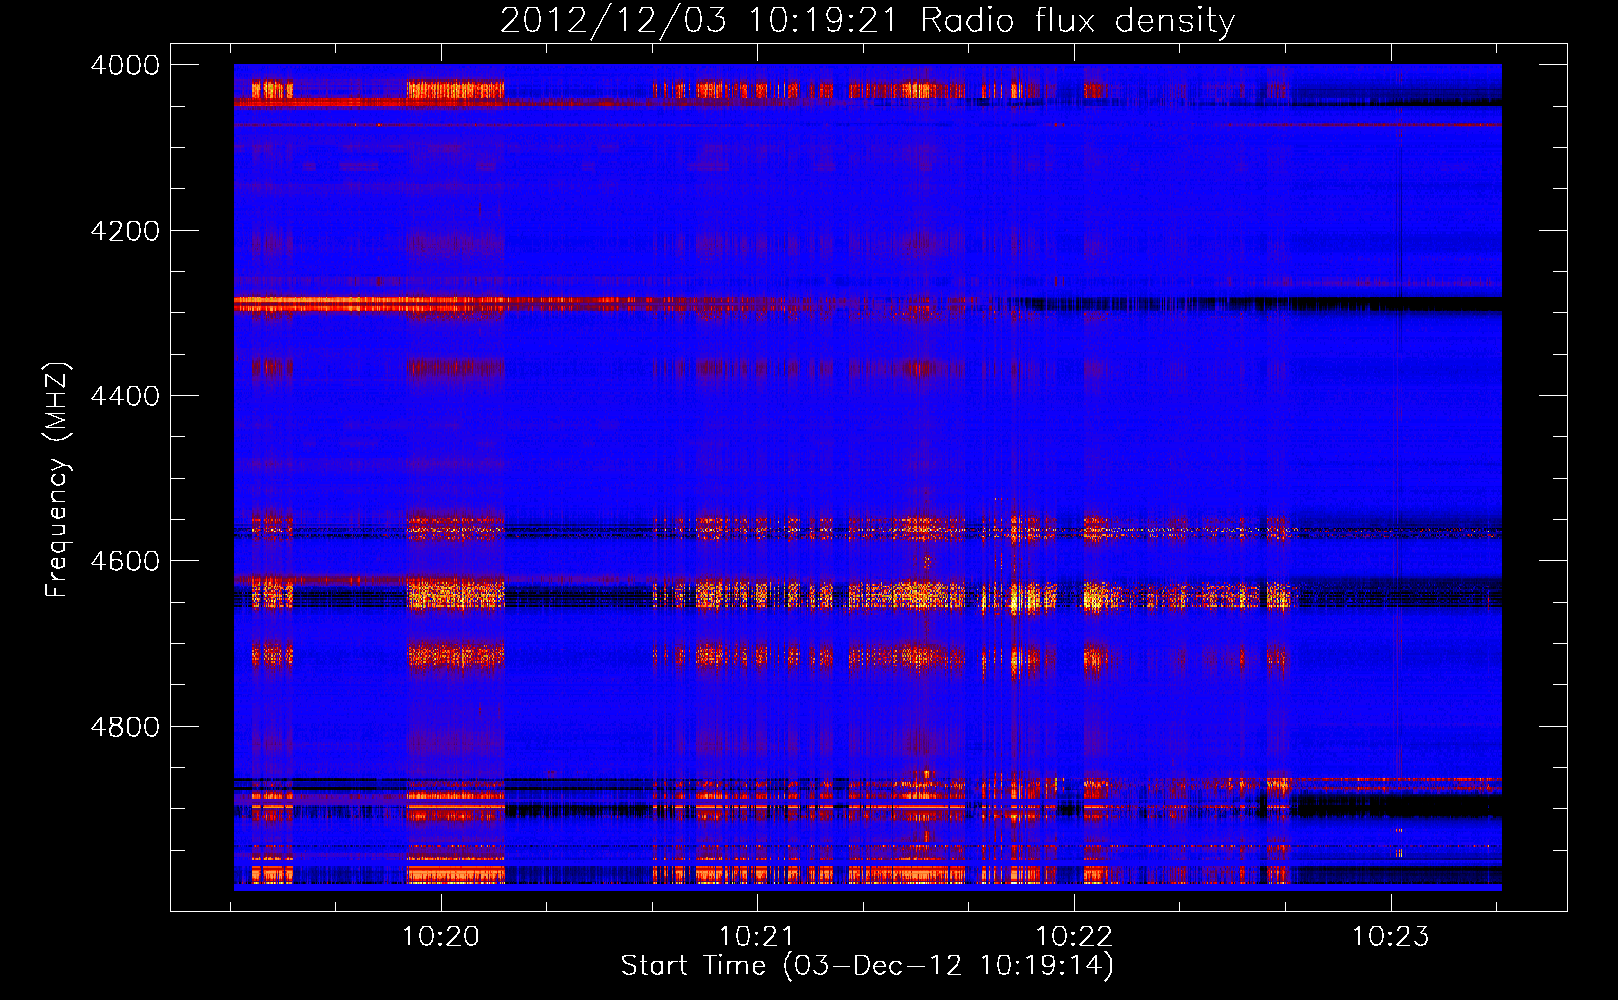Click the "Frequency (MHZ)" axis label
The image size is (1618, 1000).
pos(57,480)
